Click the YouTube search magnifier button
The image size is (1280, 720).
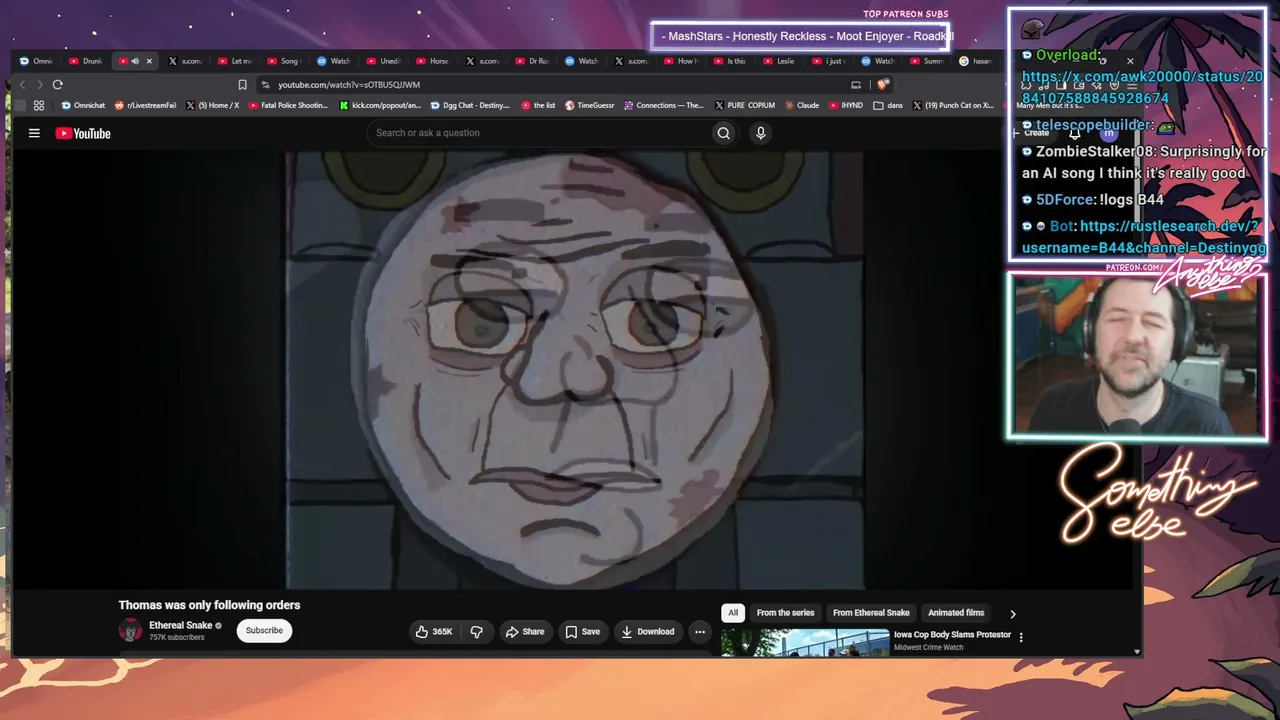pos(723,133)
